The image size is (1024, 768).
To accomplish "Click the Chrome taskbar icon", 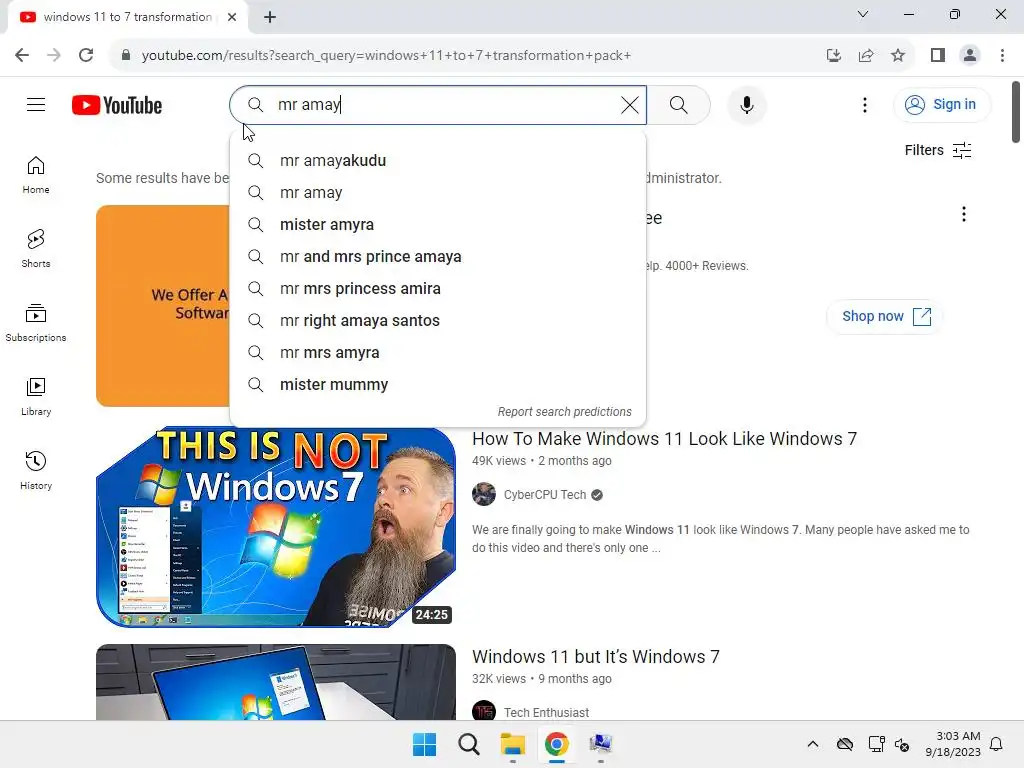I will (x=556, y=744).
